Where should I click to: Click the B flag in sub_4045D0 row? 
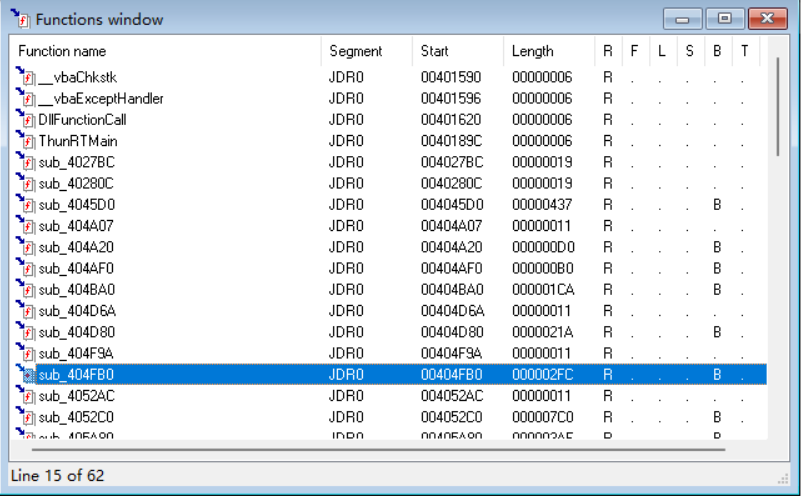[x=717, y=205]
